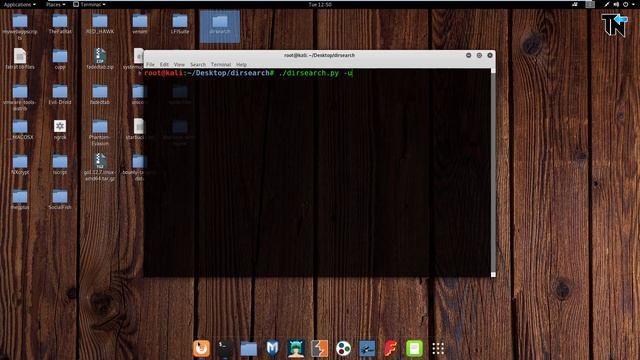The image size is (640, 360).
Task: Show all applications grid in dock
Action: pyautogui.click(x=438, y=349)
